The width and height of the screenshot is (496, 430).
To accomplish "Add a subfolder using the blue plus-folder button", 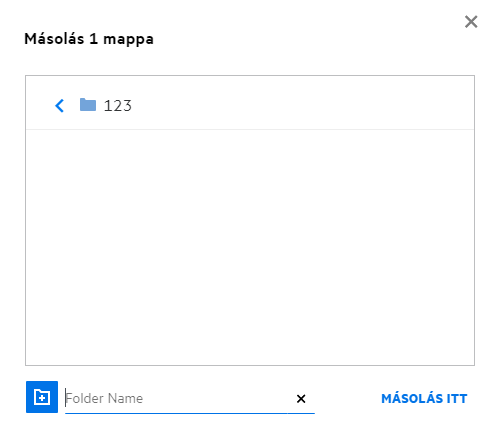I will [42, 397].
